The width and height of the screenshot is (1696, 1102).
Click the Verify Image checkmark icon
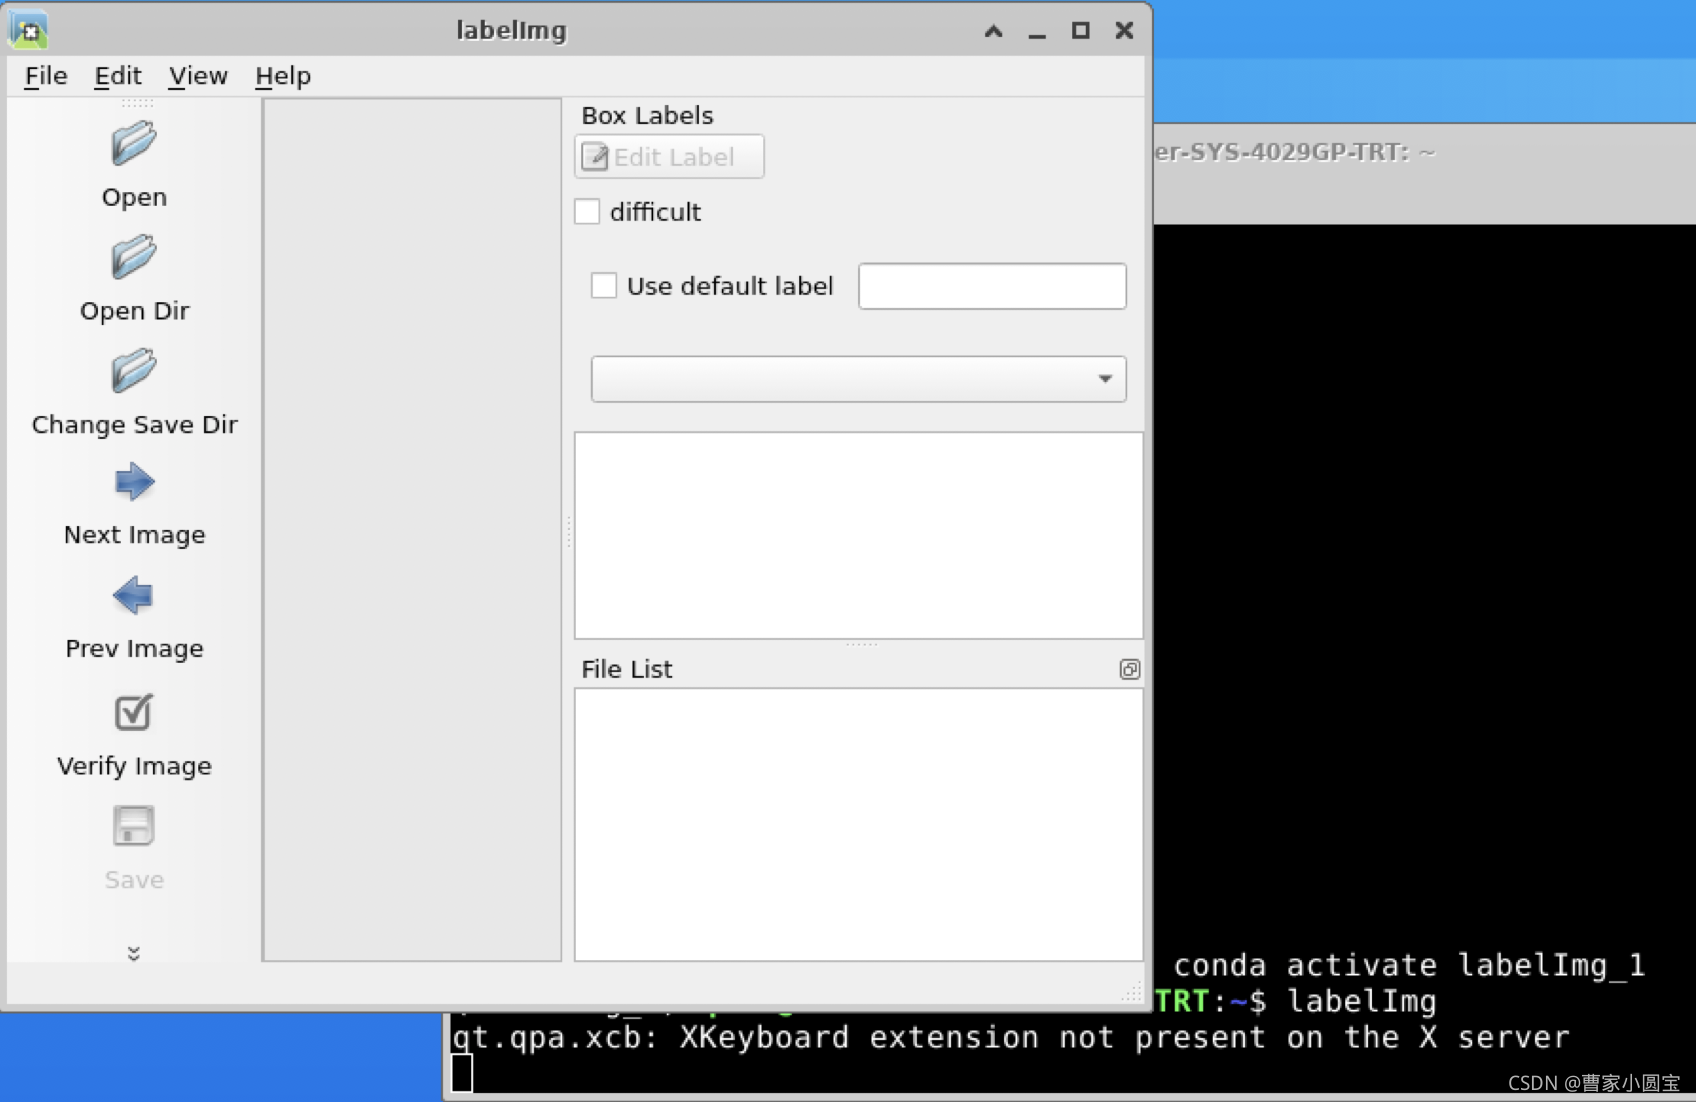[133, 712]
